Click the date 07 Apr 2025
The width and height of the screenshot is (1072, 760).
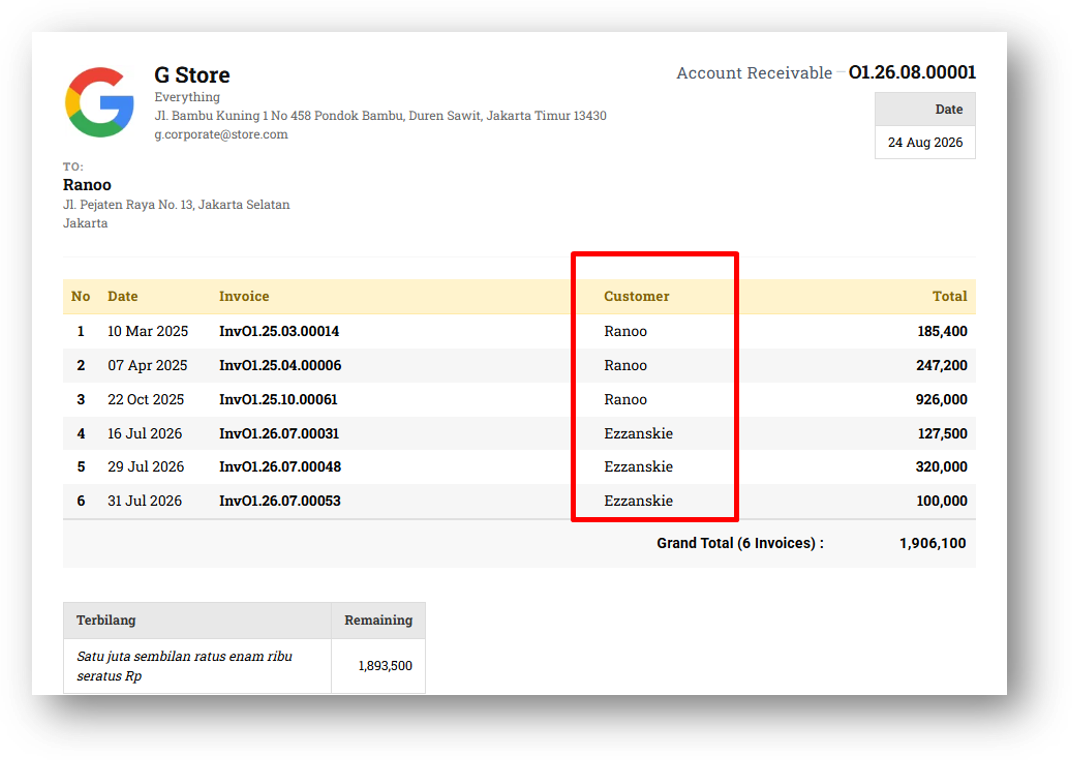(147, 365)
